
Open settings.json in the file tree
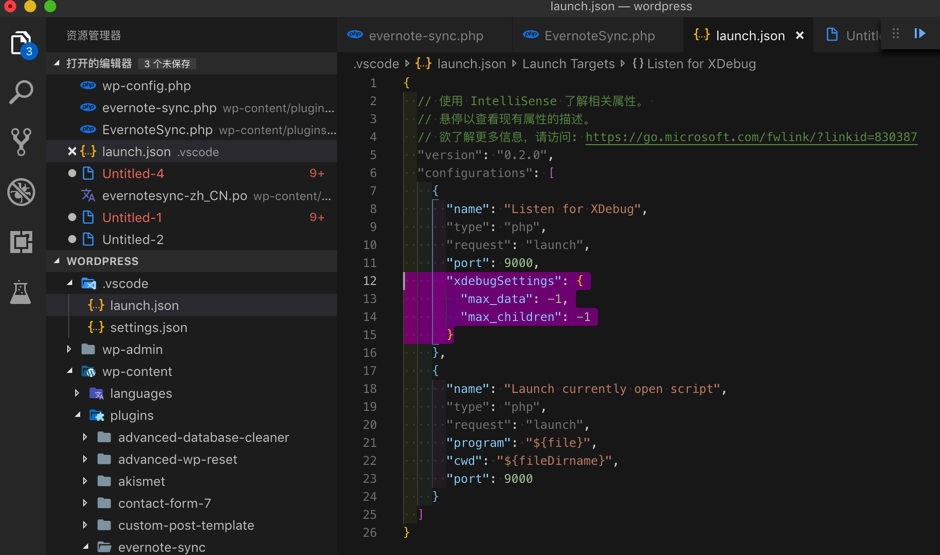point(148,328)
